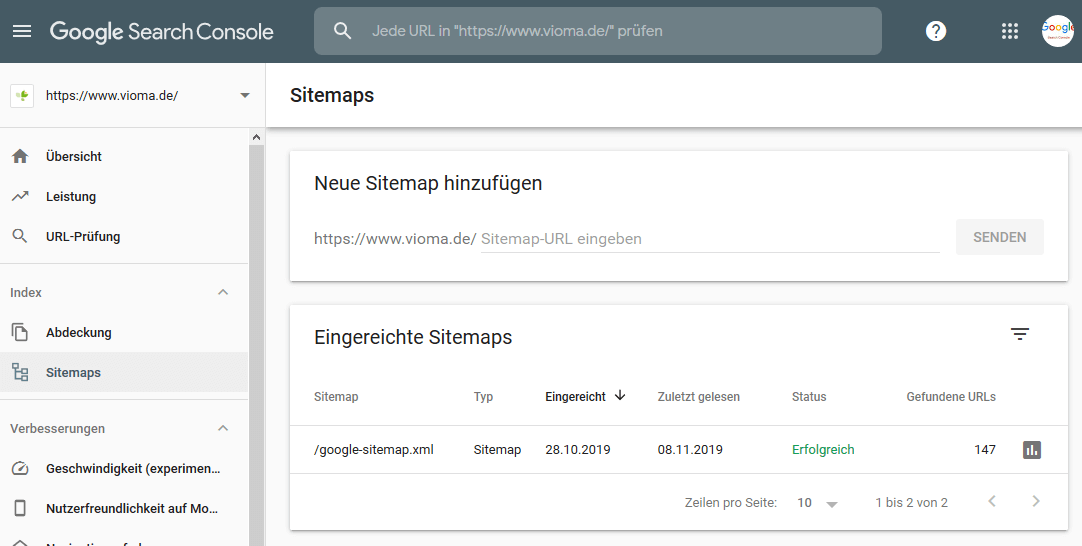The image size is (1082, 546).
Task: Sort by Gefundene URLs column header
Action: click(x=951, y=397)
